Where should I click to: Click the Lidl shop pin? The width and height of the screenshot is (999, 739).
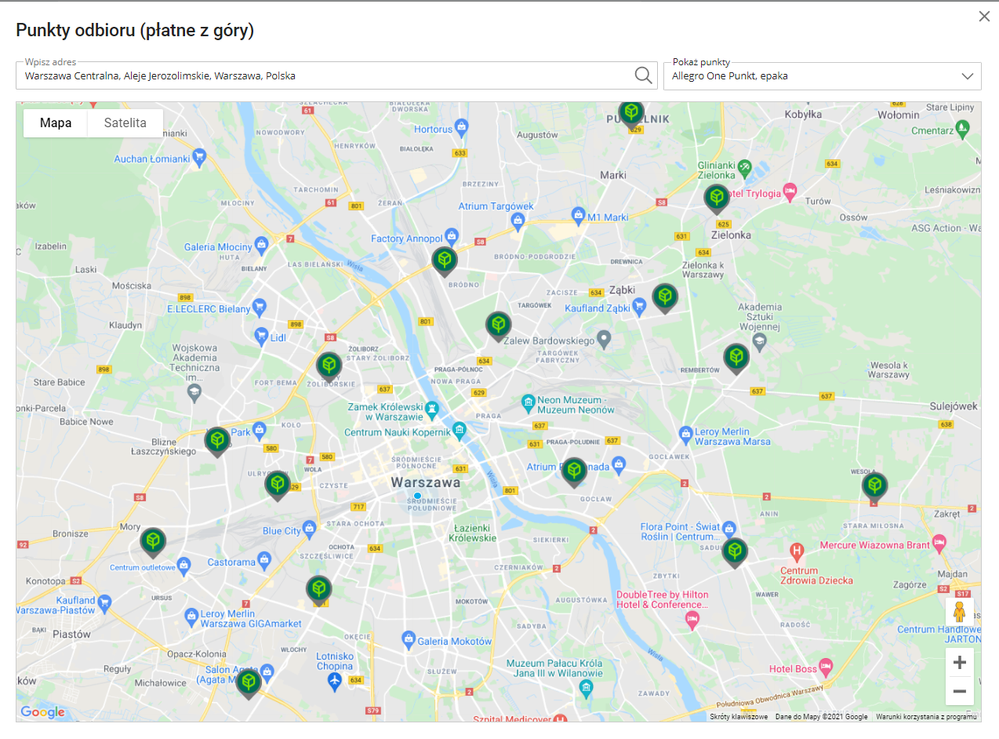click(x=261, y=335)
